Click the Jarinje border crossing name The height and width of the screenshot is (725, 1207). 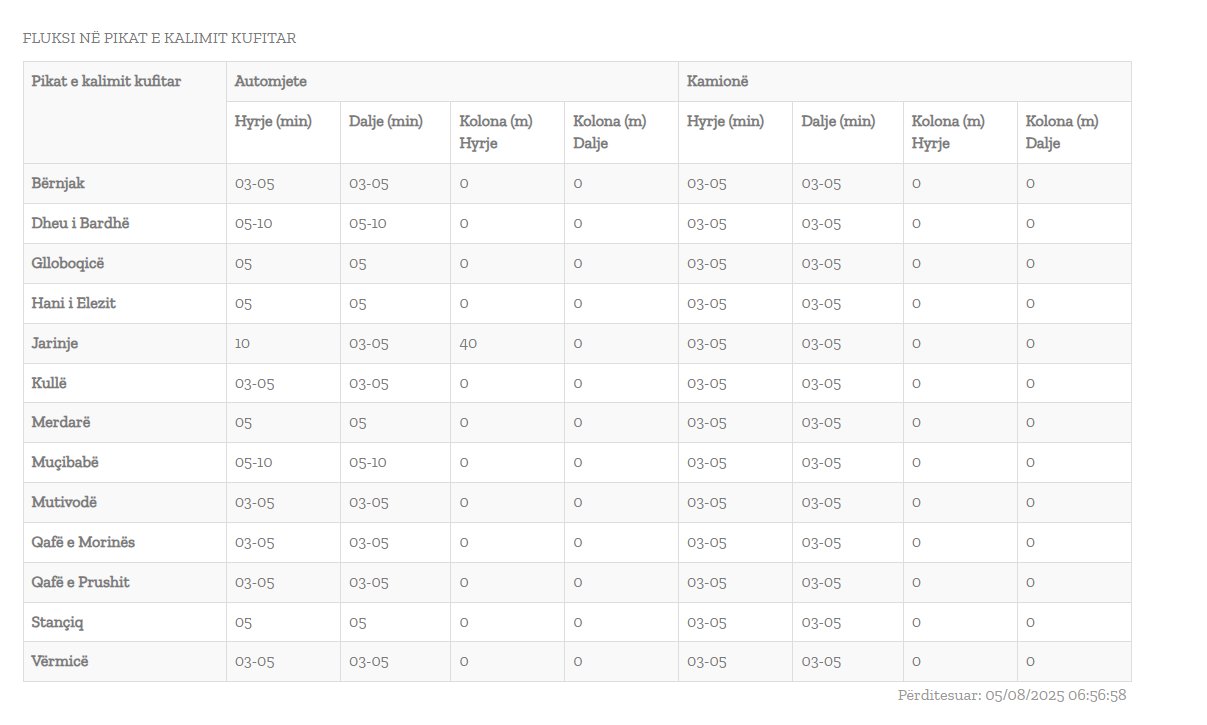coord(55,343)
